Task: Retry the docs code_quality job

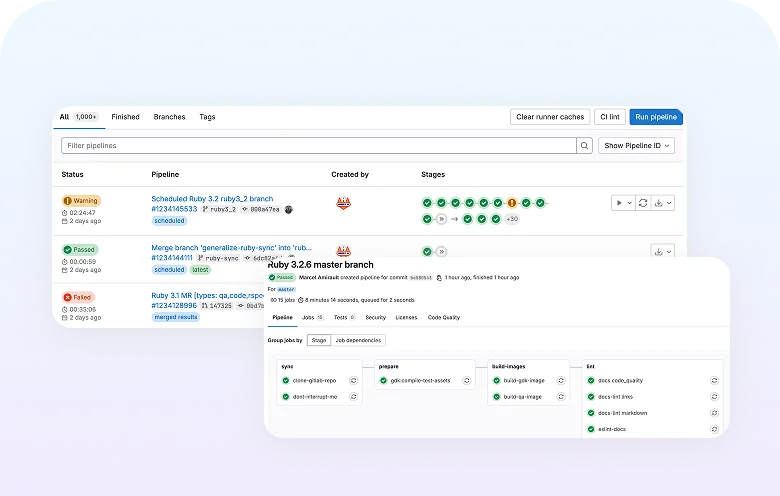Action: 714,381
